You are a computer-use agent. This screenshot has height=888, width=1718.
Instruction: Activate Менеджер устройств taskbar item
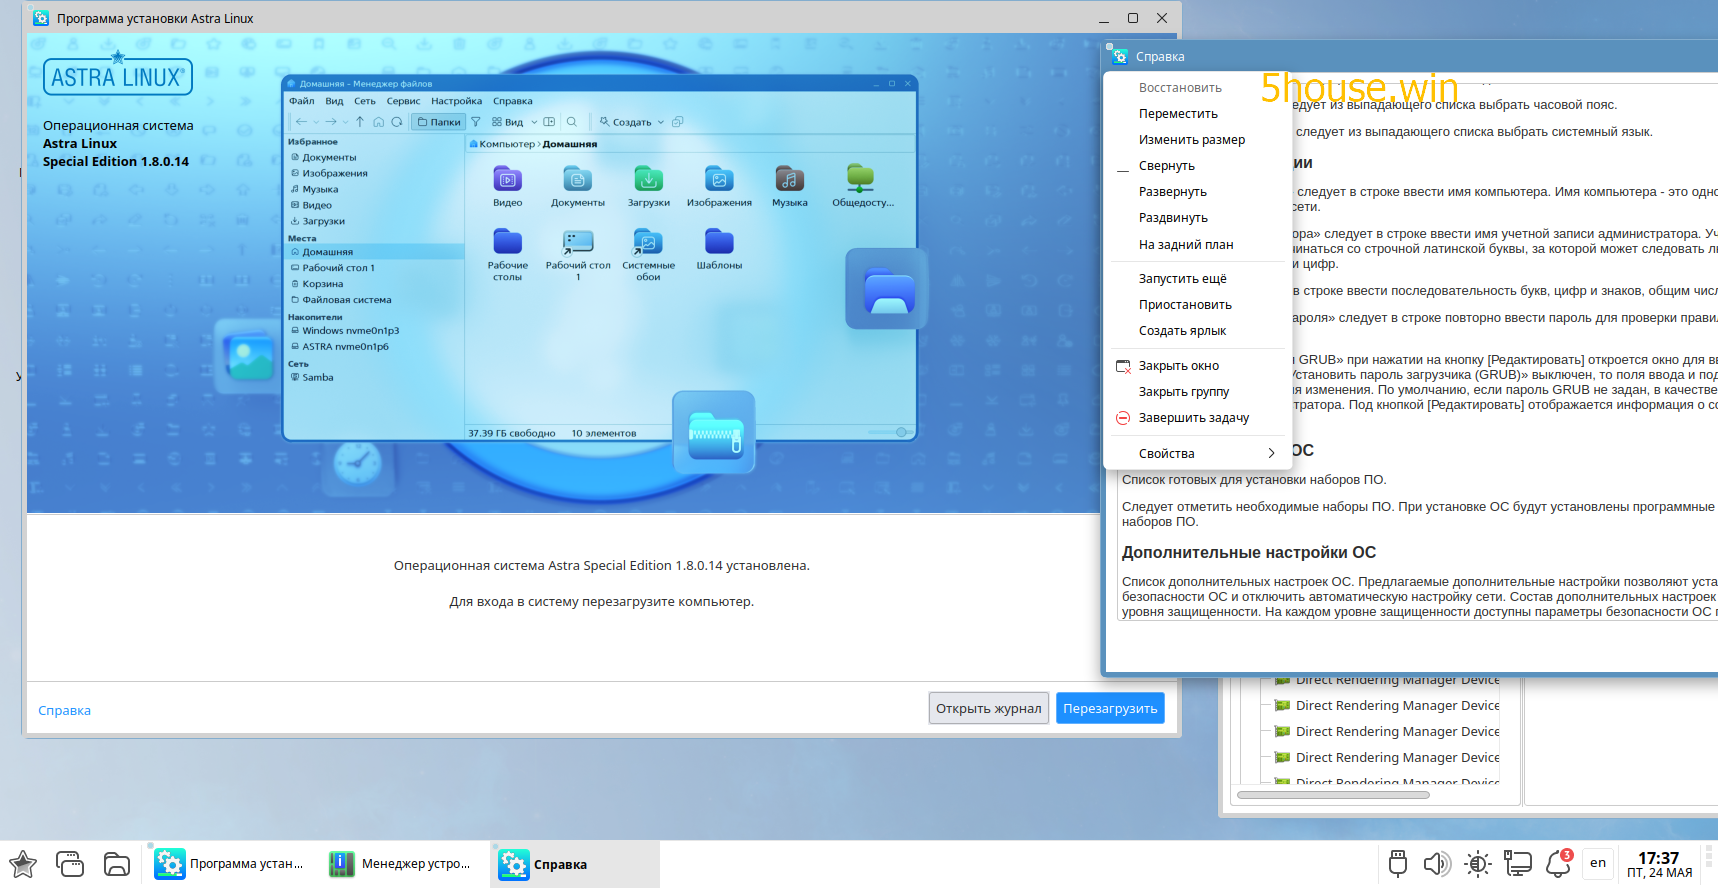click(401, 864)
